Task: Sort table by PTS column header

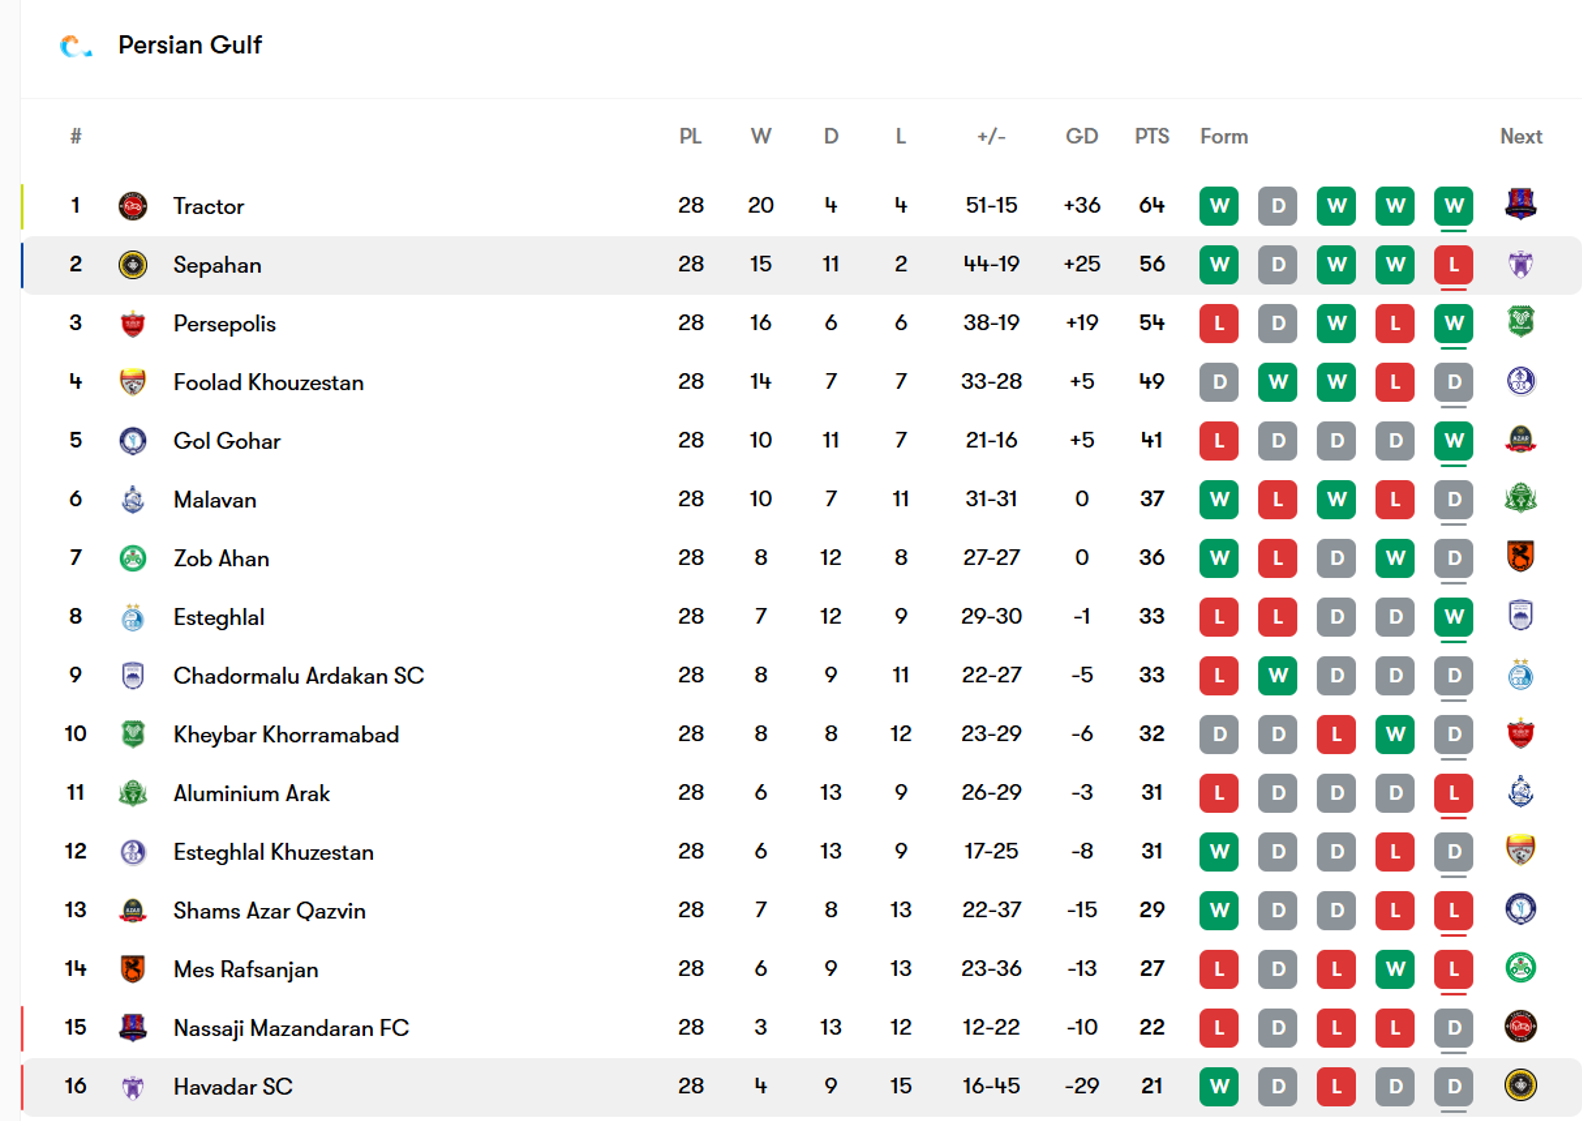Action: pyautogui.click(x=1152, y=136)
